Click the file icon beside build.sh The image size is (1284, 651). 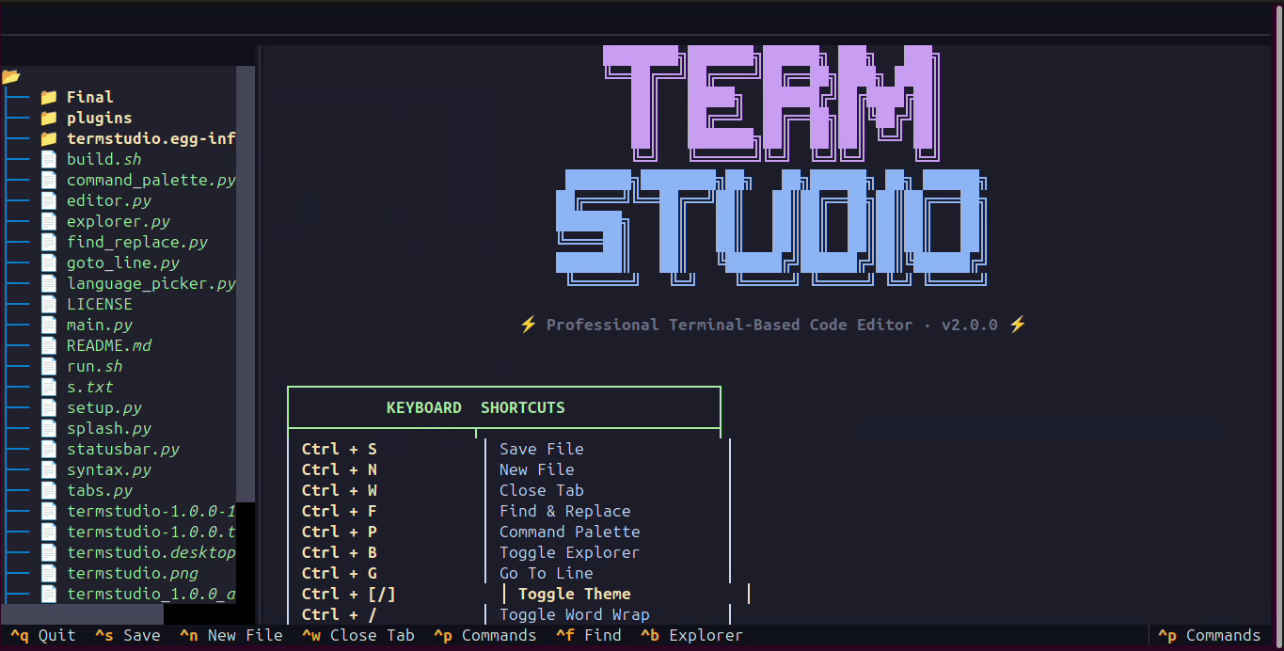coord(48,159)
